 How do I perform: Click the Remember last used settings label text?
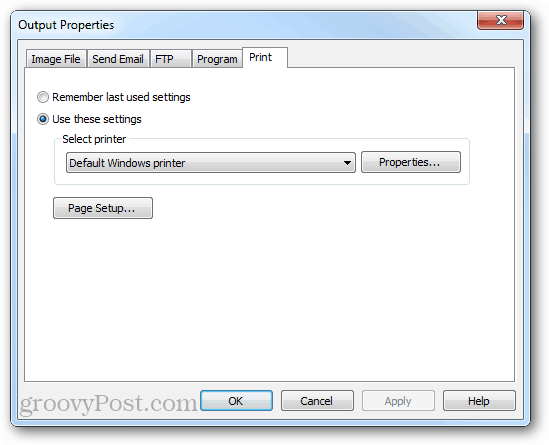coord(121,97)
